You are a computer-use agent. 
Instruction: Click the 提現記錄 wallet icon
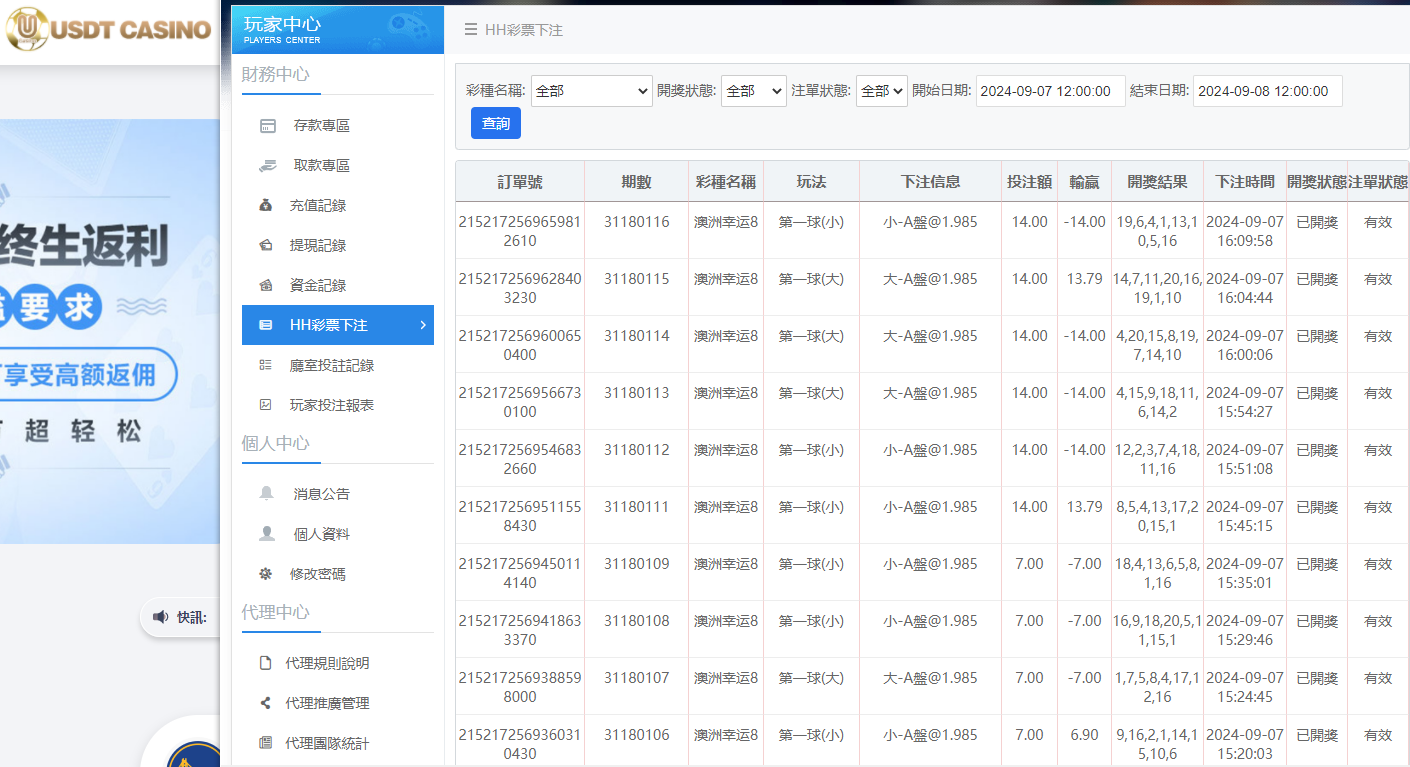click(266, 245)
